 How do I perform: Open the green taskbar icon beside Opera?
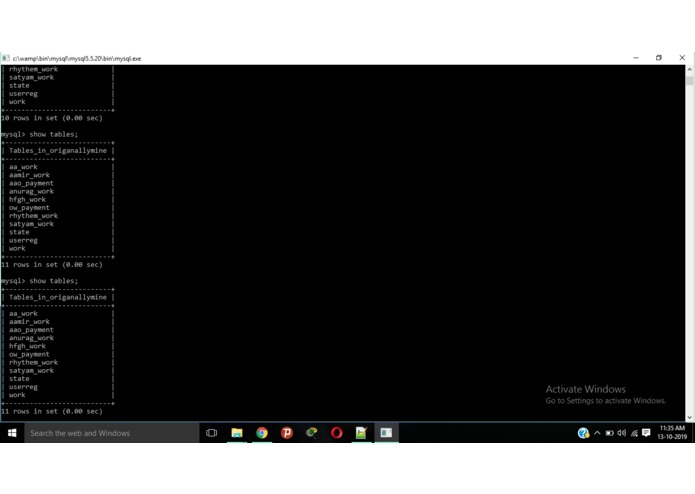coord(312,433)
